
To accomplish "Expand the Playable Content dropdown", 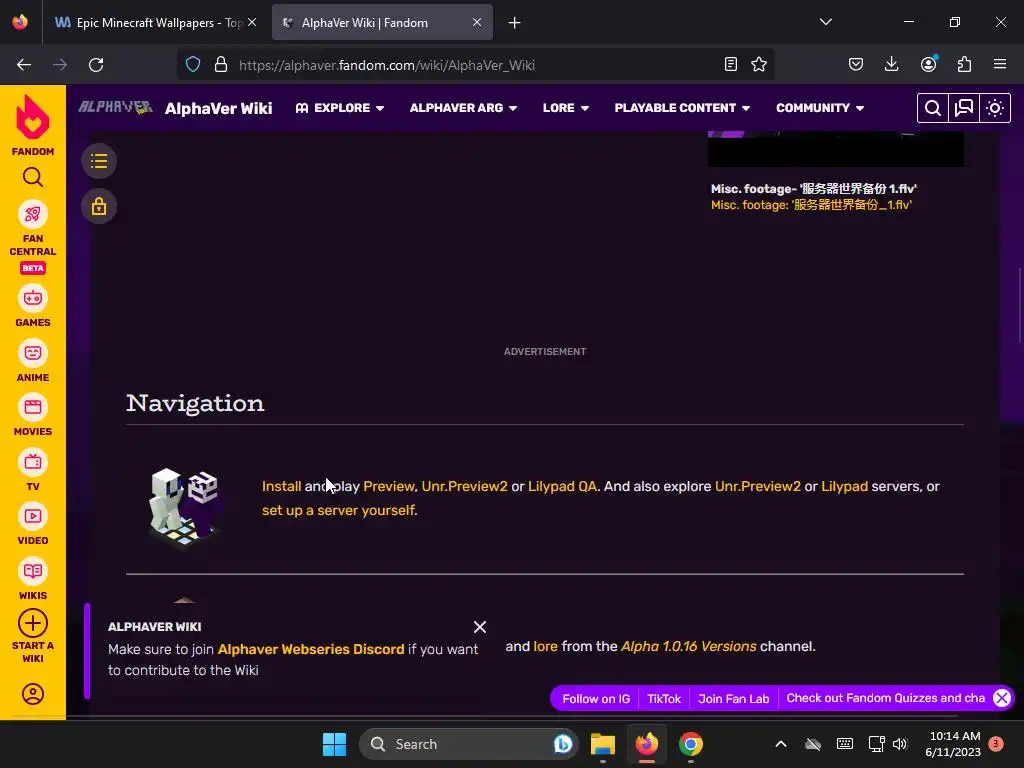I will (682, 108).
